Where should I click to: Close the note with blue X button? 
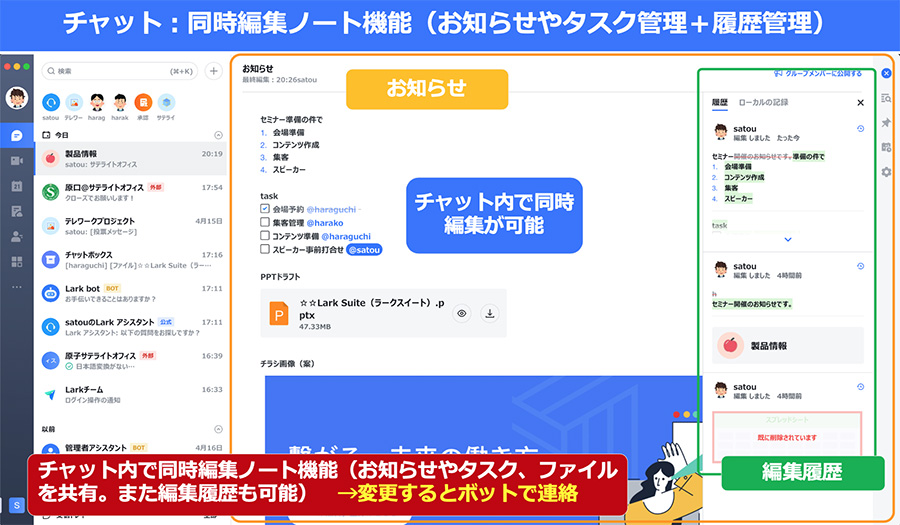pyautogui.click(x=886, y=73)
